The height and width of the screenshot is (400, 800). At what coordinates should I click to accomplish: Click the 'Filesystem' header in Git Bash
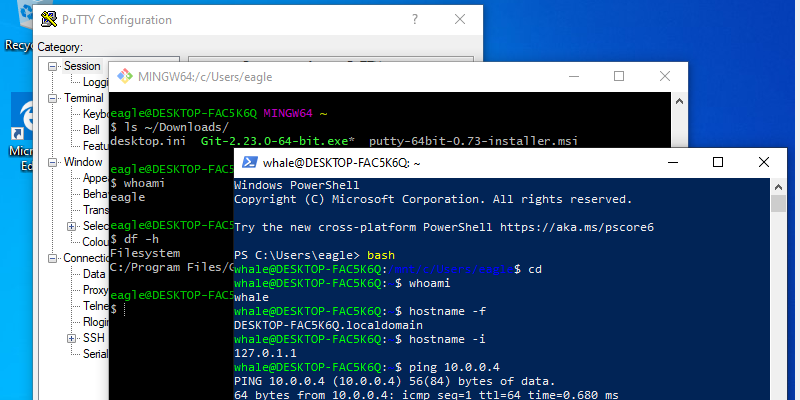pos(145,253)
